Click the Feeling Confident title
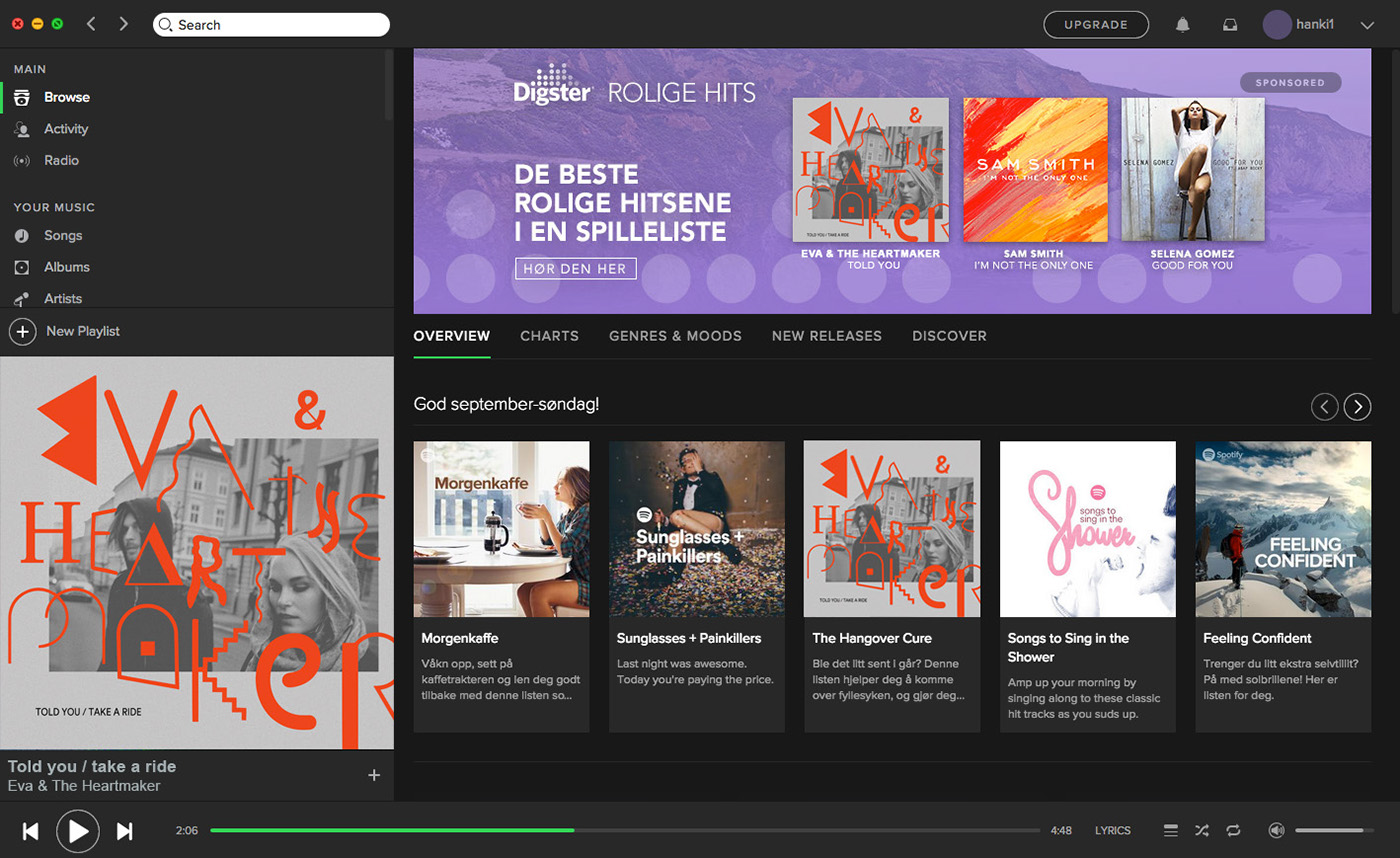Image resolution: width=1400 pixels, height=858 pixels. pyautogui.click(x=1257, y=638)
